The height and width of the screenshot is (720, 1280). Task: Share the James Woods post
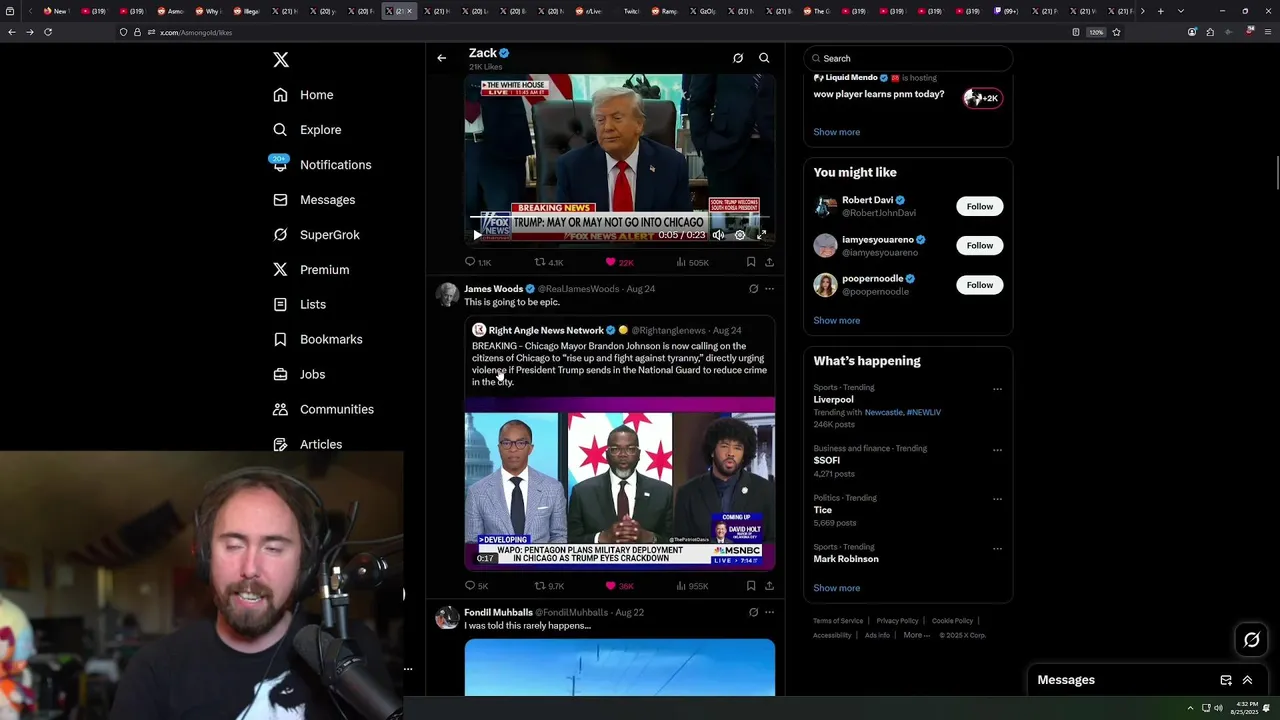769,586
